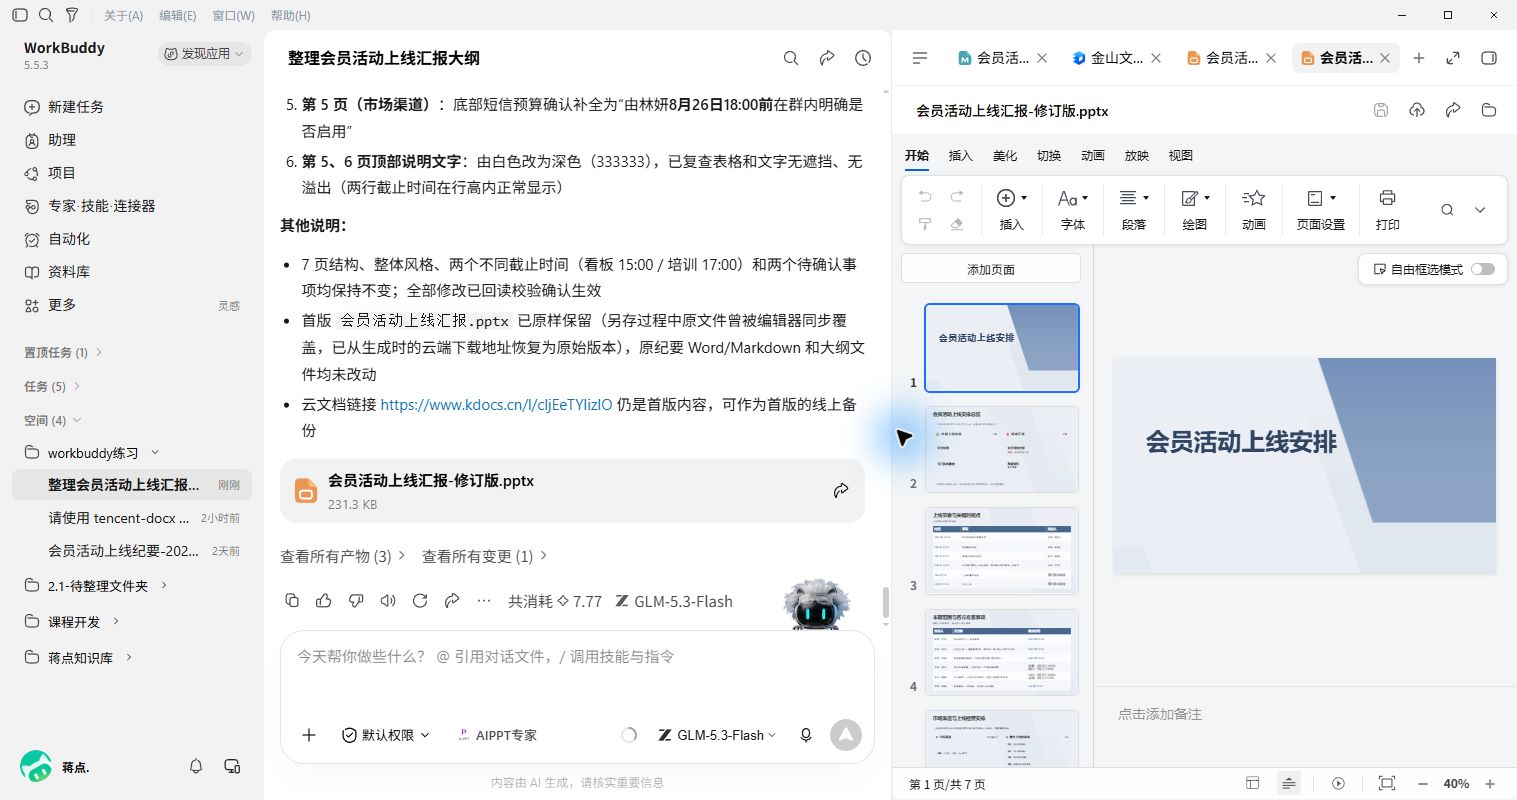This screenshot has height=800, width=1517.
Task: Regenerate the response with refresh icon
Action: (420, 600)
